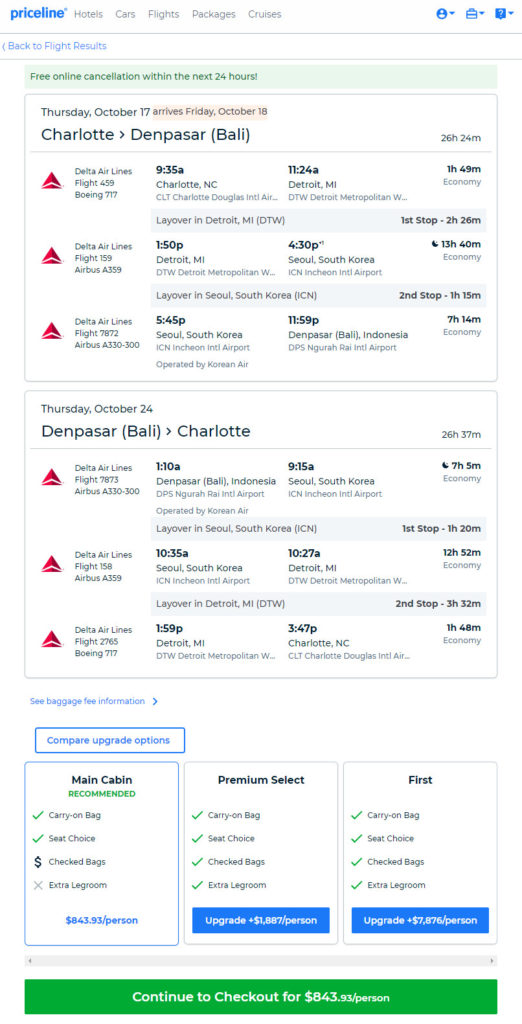This screenshot has width=522, height=1024.
Task: Continue to Checkout for $843.93
Action: 261,997
